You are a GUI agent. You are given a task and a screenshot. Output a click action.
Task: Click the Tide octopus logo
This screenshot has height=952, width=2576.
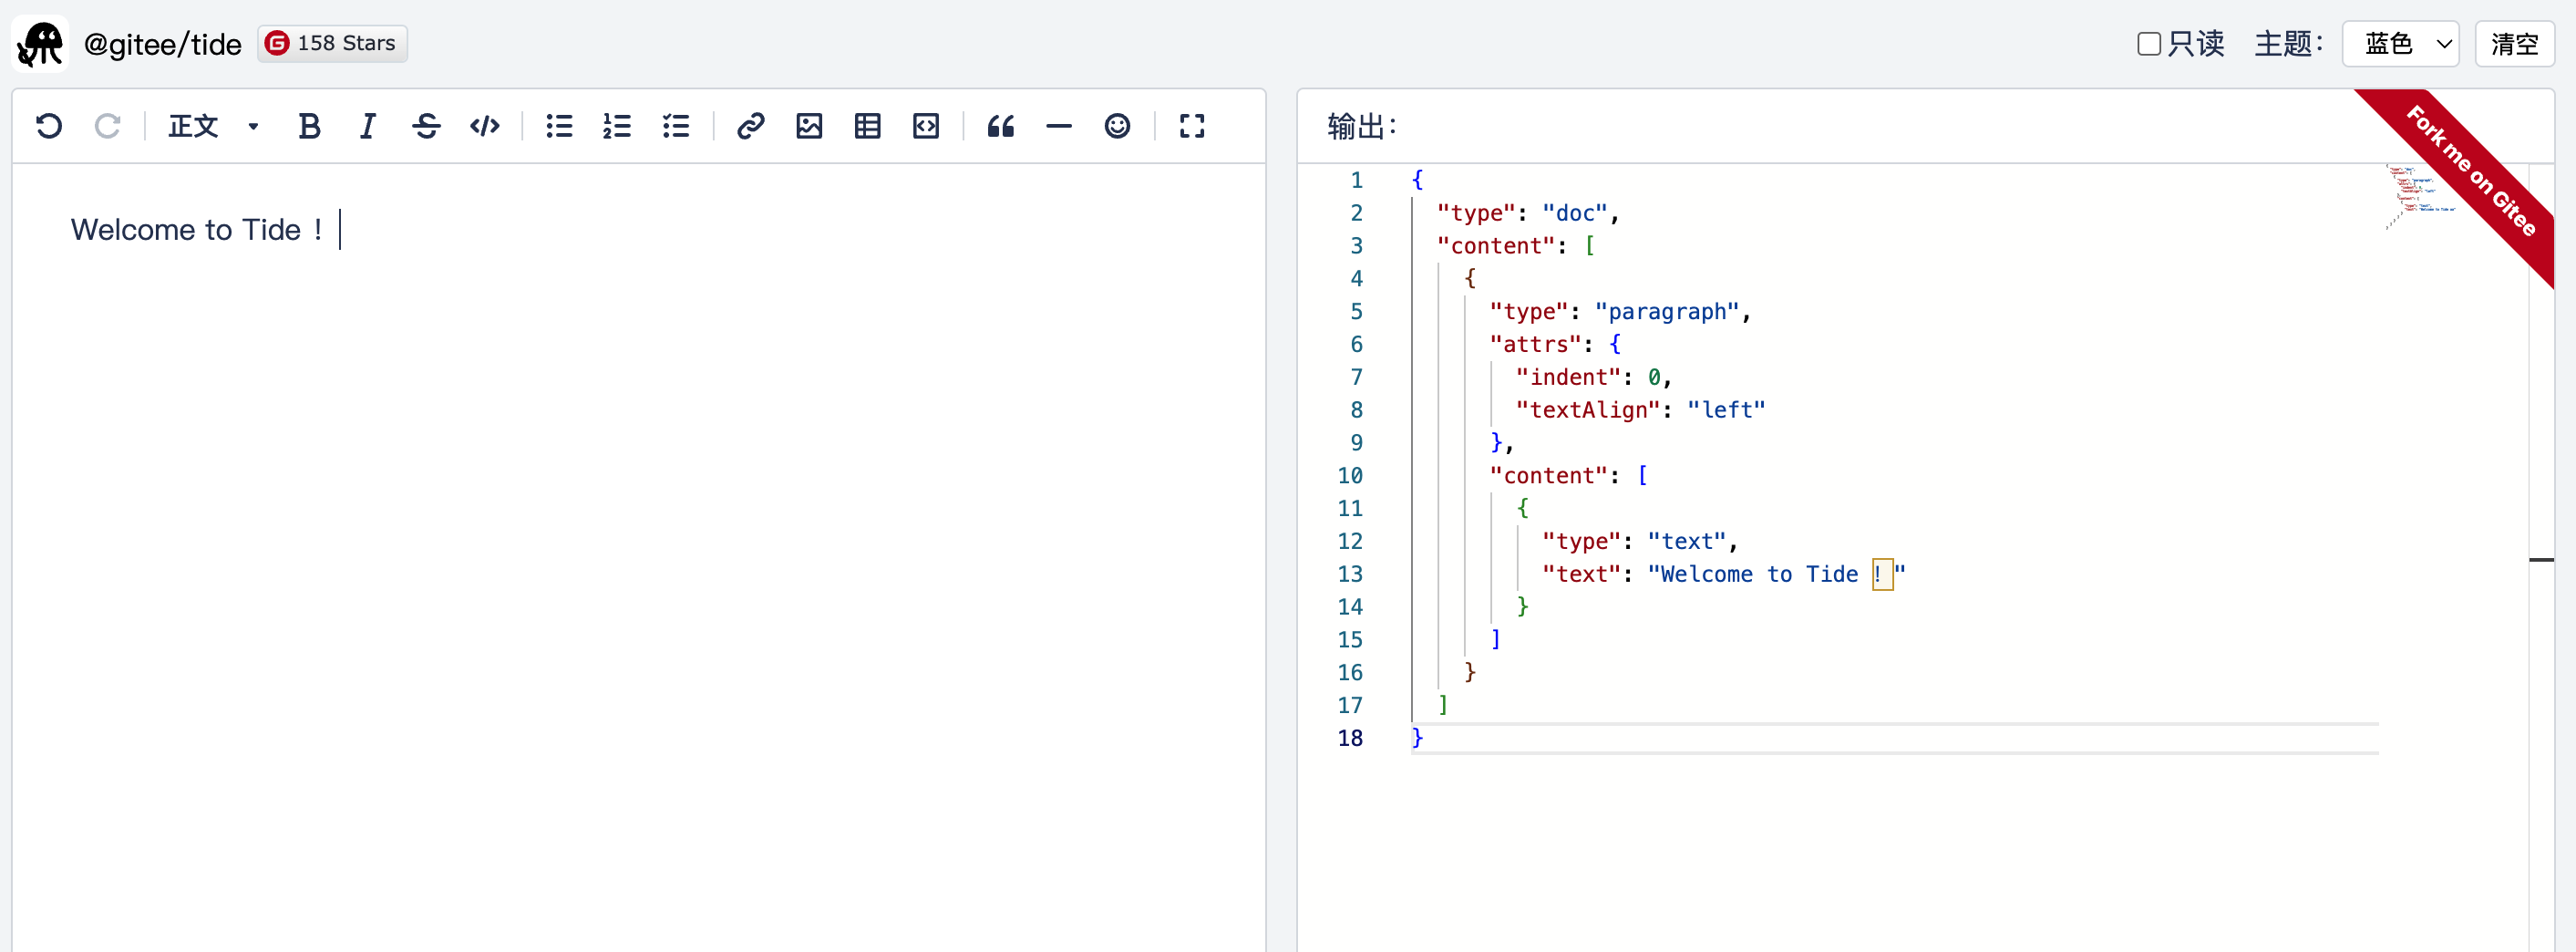click(40, 44)
